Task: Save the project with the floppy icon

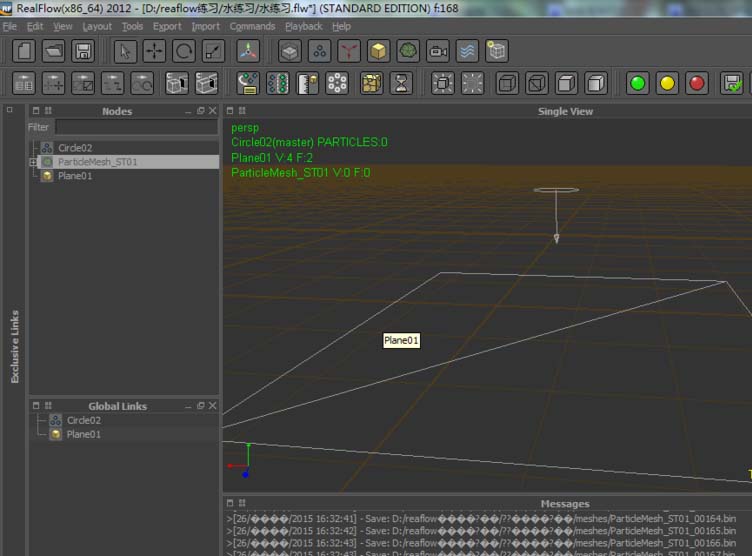Action: pos(83,51)
